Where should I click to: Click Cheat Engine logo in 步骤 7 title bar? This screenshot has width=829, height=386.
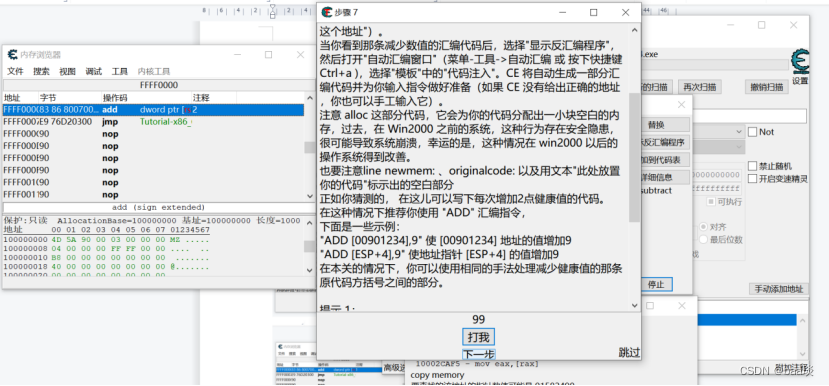(x=327, y=12)
